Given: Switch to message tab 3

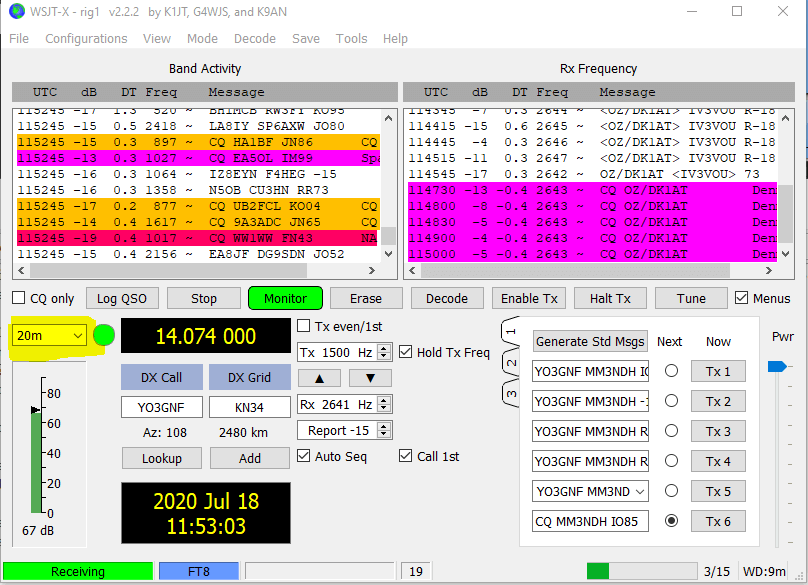Looking at the screenshot, I should 510,394.
